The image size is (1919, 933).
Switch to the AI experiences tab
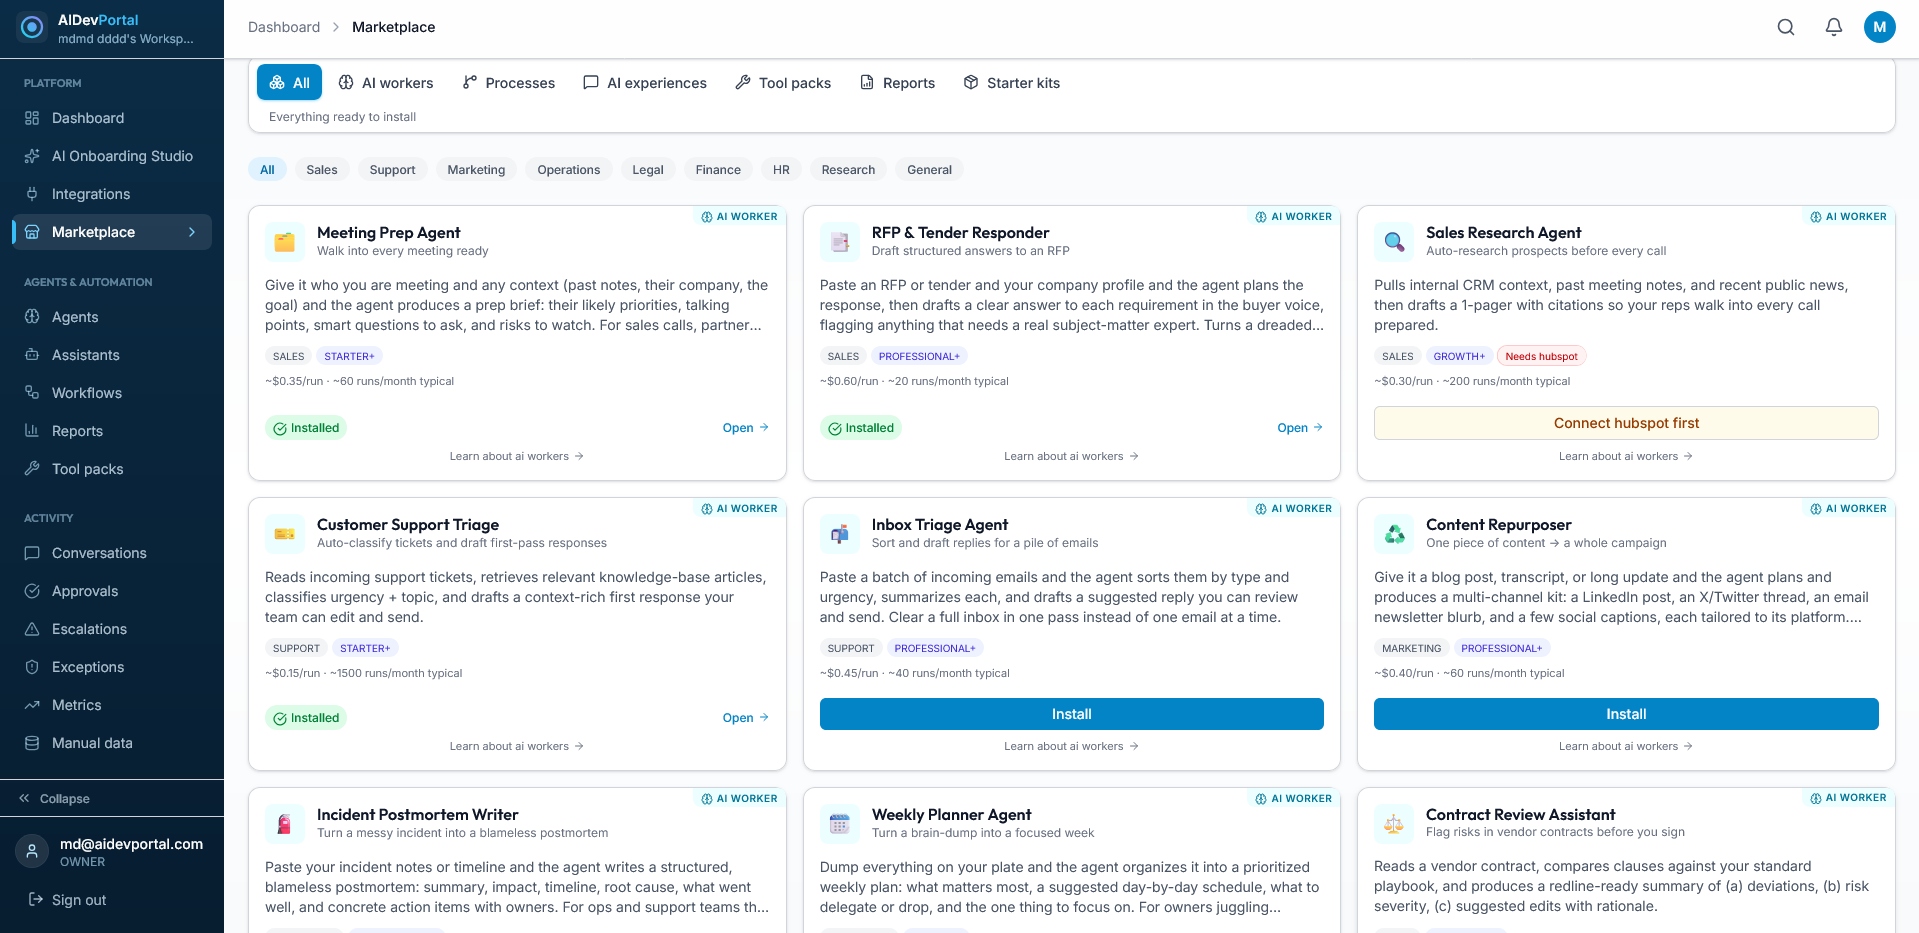645,83
